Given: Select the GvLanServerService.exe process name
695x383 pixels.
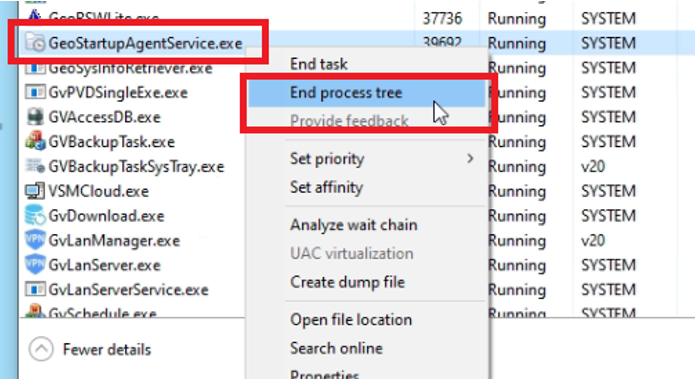Looking at the screenshot, I should 128,290.
